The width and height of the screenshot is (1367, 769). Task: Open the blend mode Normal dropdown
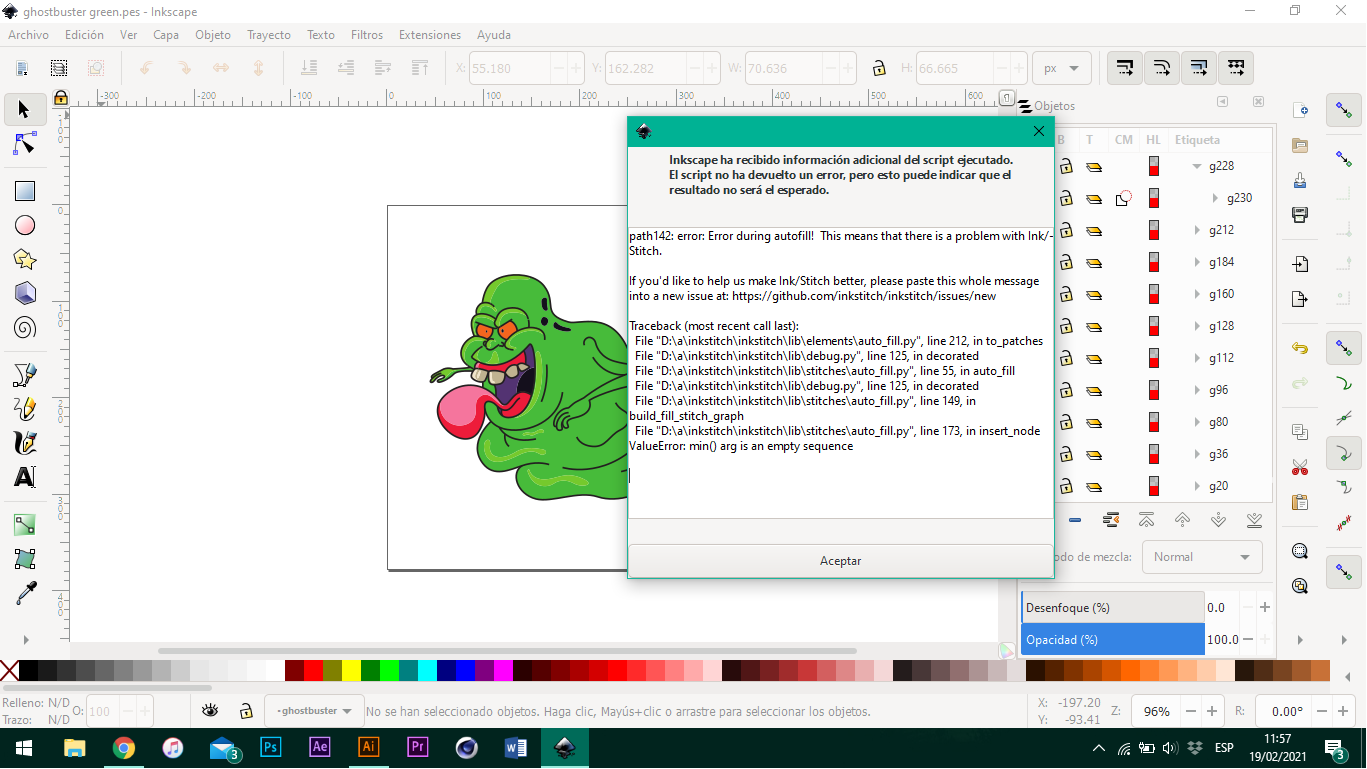coord(1202,557)
